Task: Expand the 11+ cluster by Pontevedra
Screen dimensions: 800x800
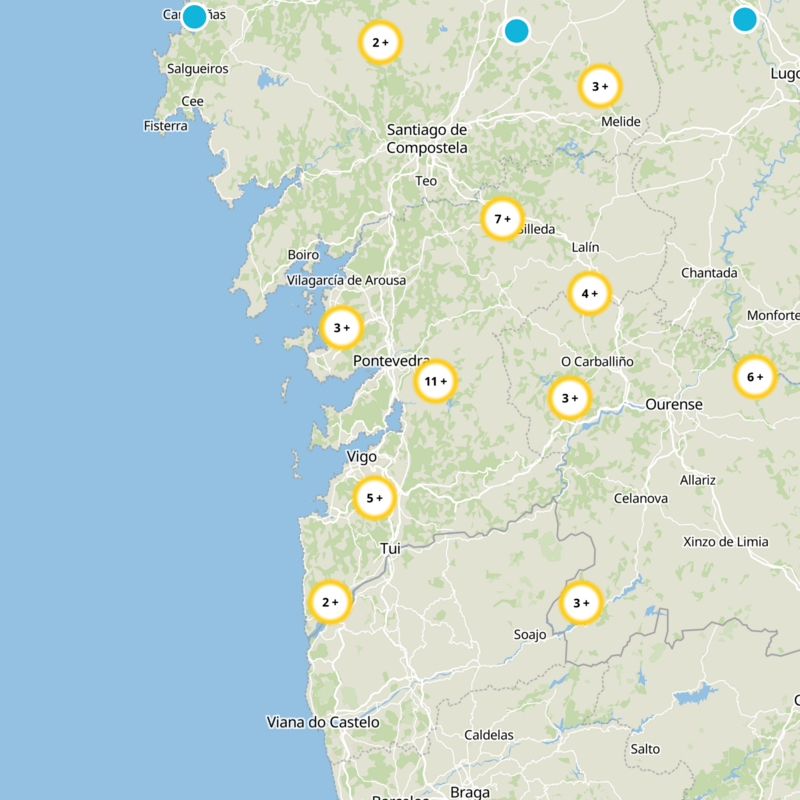Action: coord(435,381)
